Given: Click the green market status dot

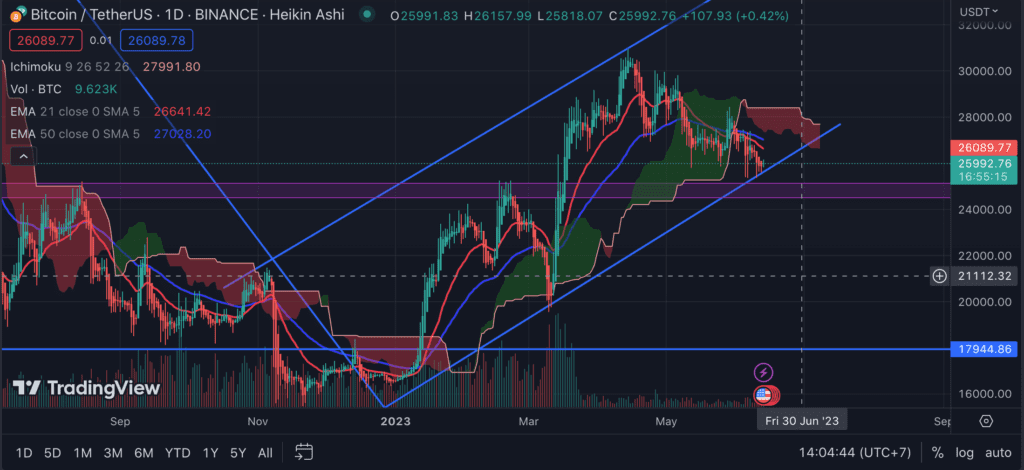Looking at the screenshot, I should 368,14.
